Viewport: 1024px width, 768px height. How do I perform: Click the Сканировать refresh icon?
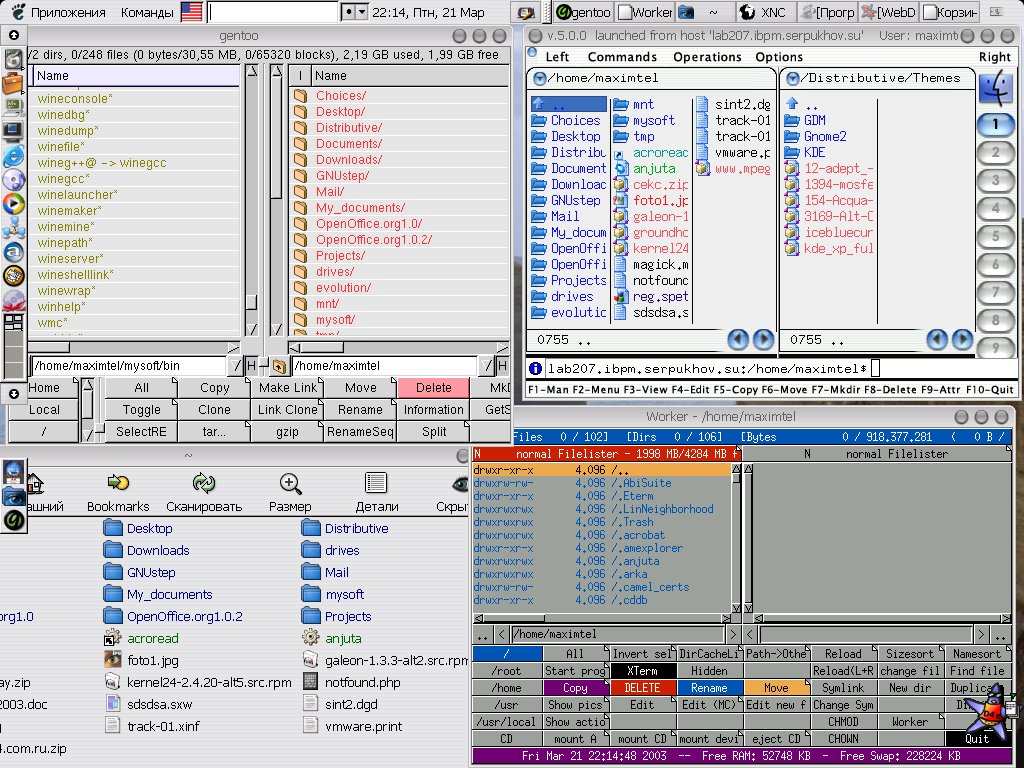pos(204,483)
